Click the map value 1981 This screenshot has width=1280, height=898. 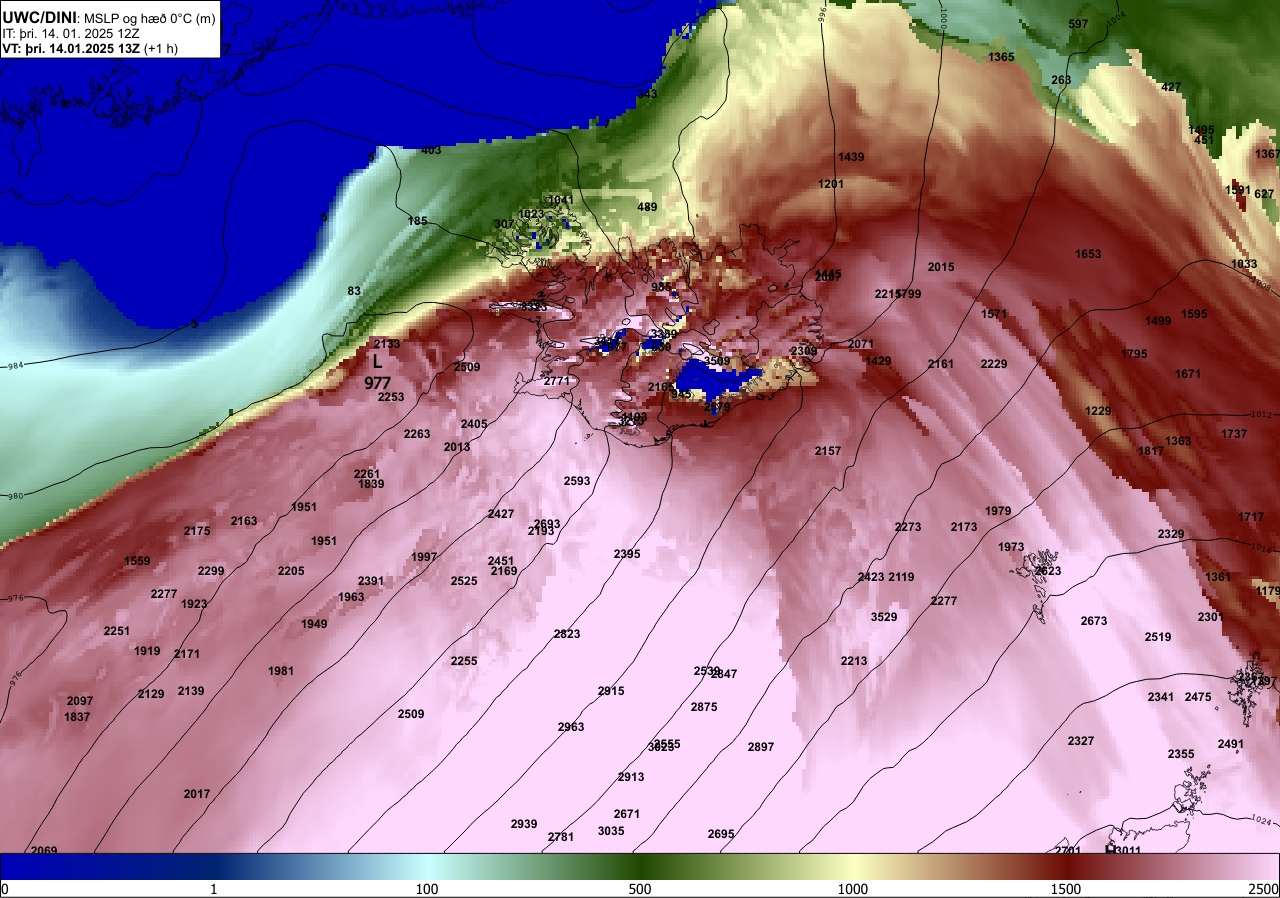(281, 671)
